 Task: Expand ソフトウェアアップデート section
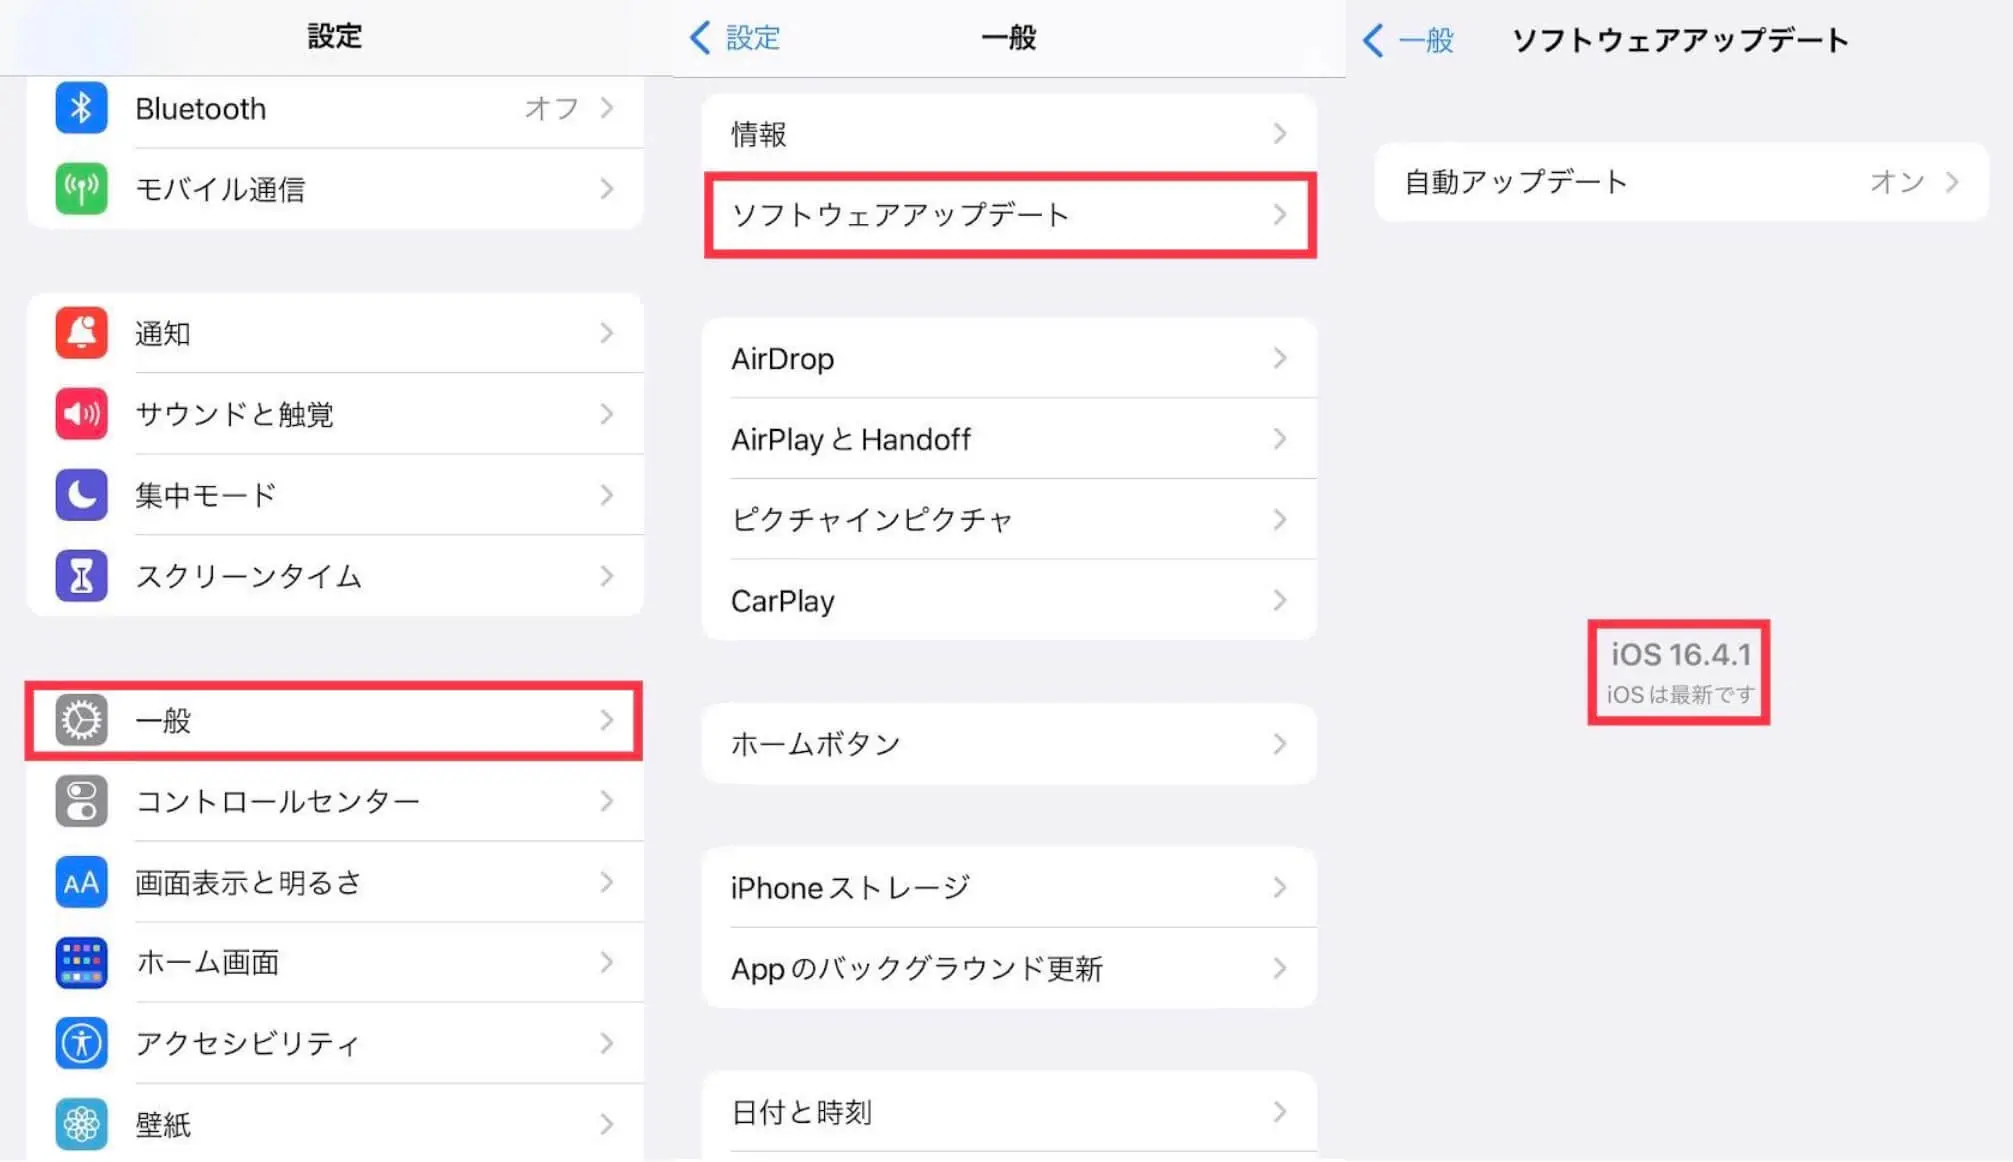tap(1005, 216)
